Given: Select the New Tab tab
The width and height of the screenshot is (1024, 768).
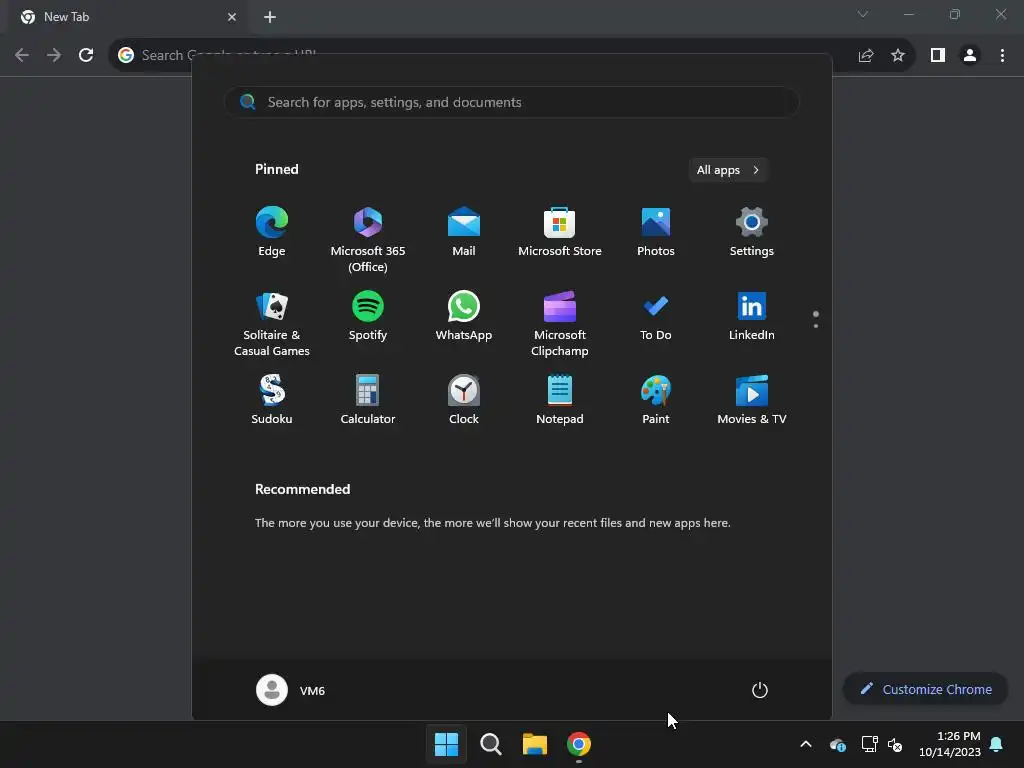Looking at the screenshot, I should tap(127, 17).
